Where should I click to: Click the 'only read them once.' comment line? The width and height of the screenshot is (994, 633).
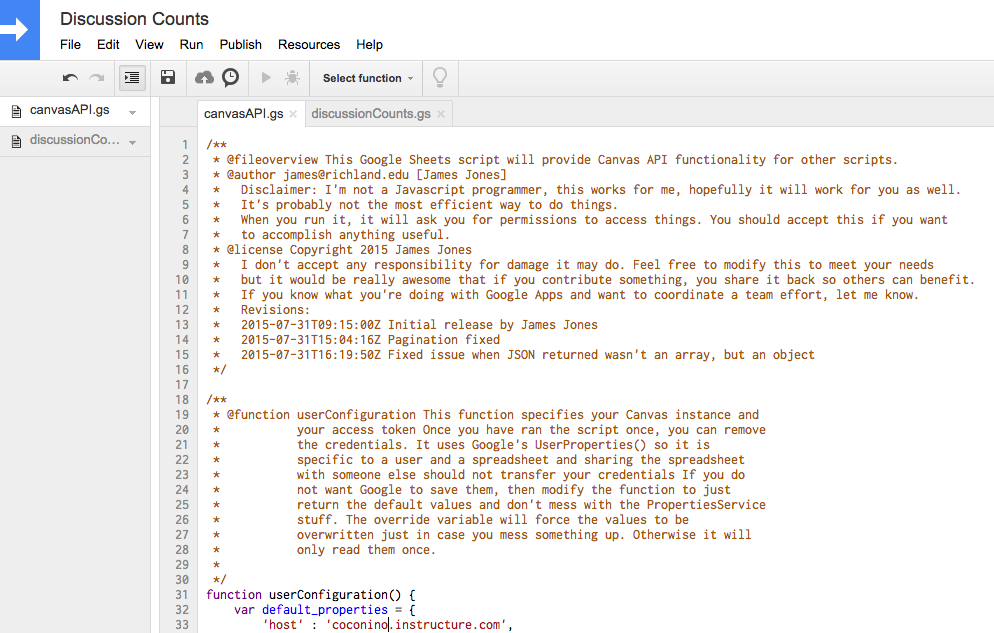(x=366, y=550)
